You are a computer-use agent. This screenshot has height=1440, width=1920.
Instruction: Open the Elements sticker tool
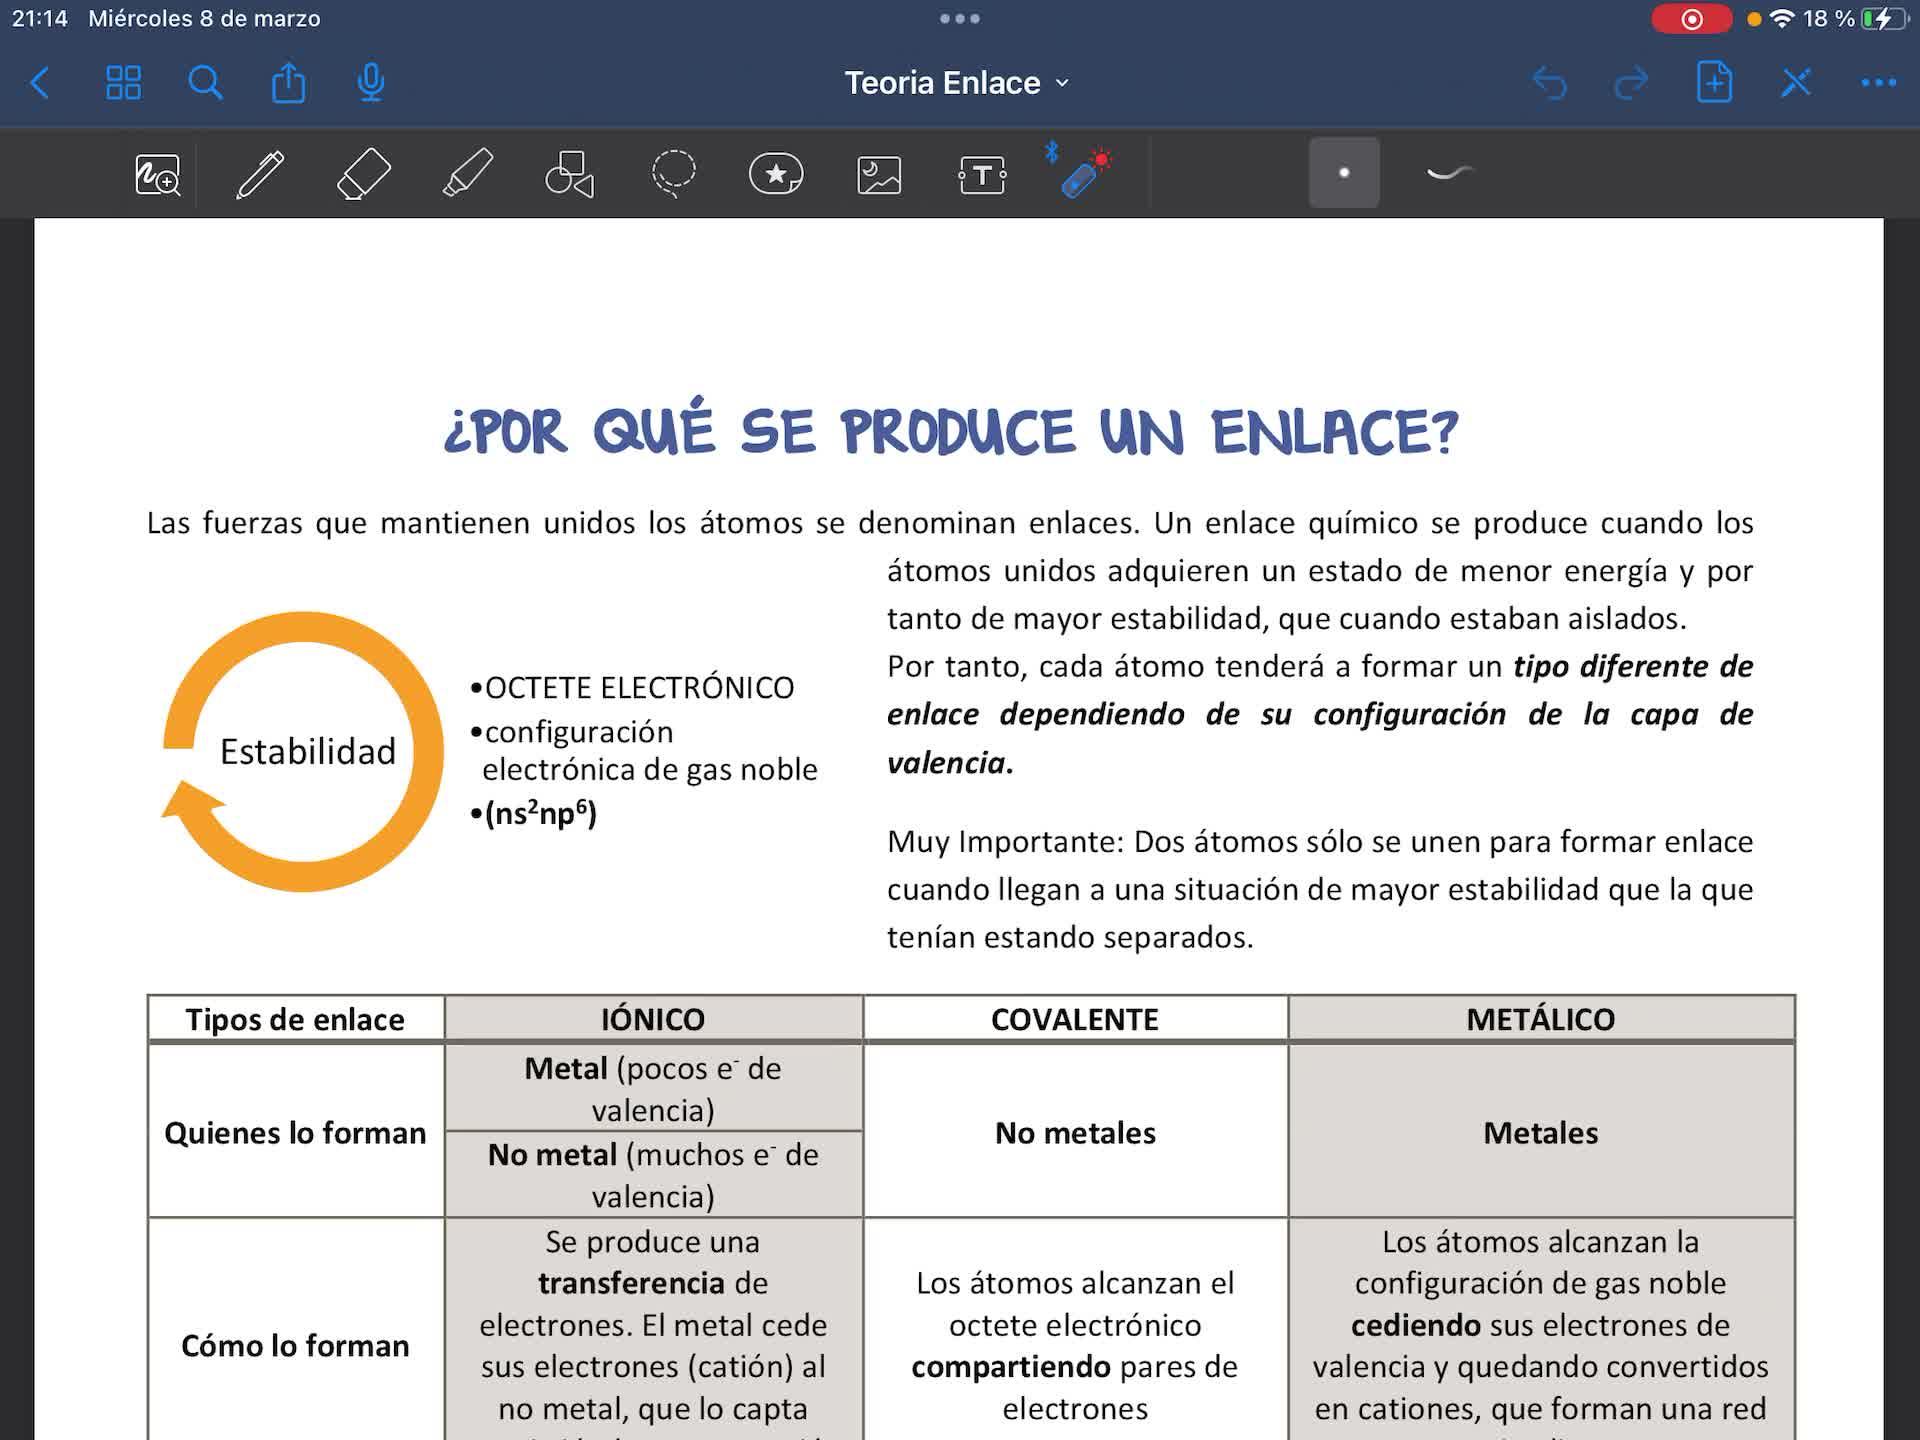tap(776, 174)
